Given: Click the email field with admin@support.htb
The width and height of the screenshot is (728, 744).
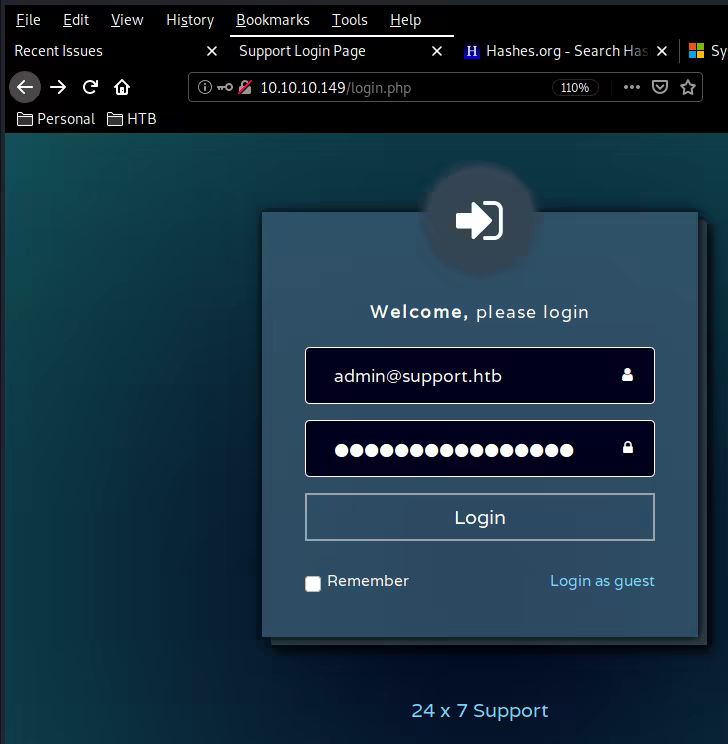Looking at the screenshot, I should pos(470,376).
